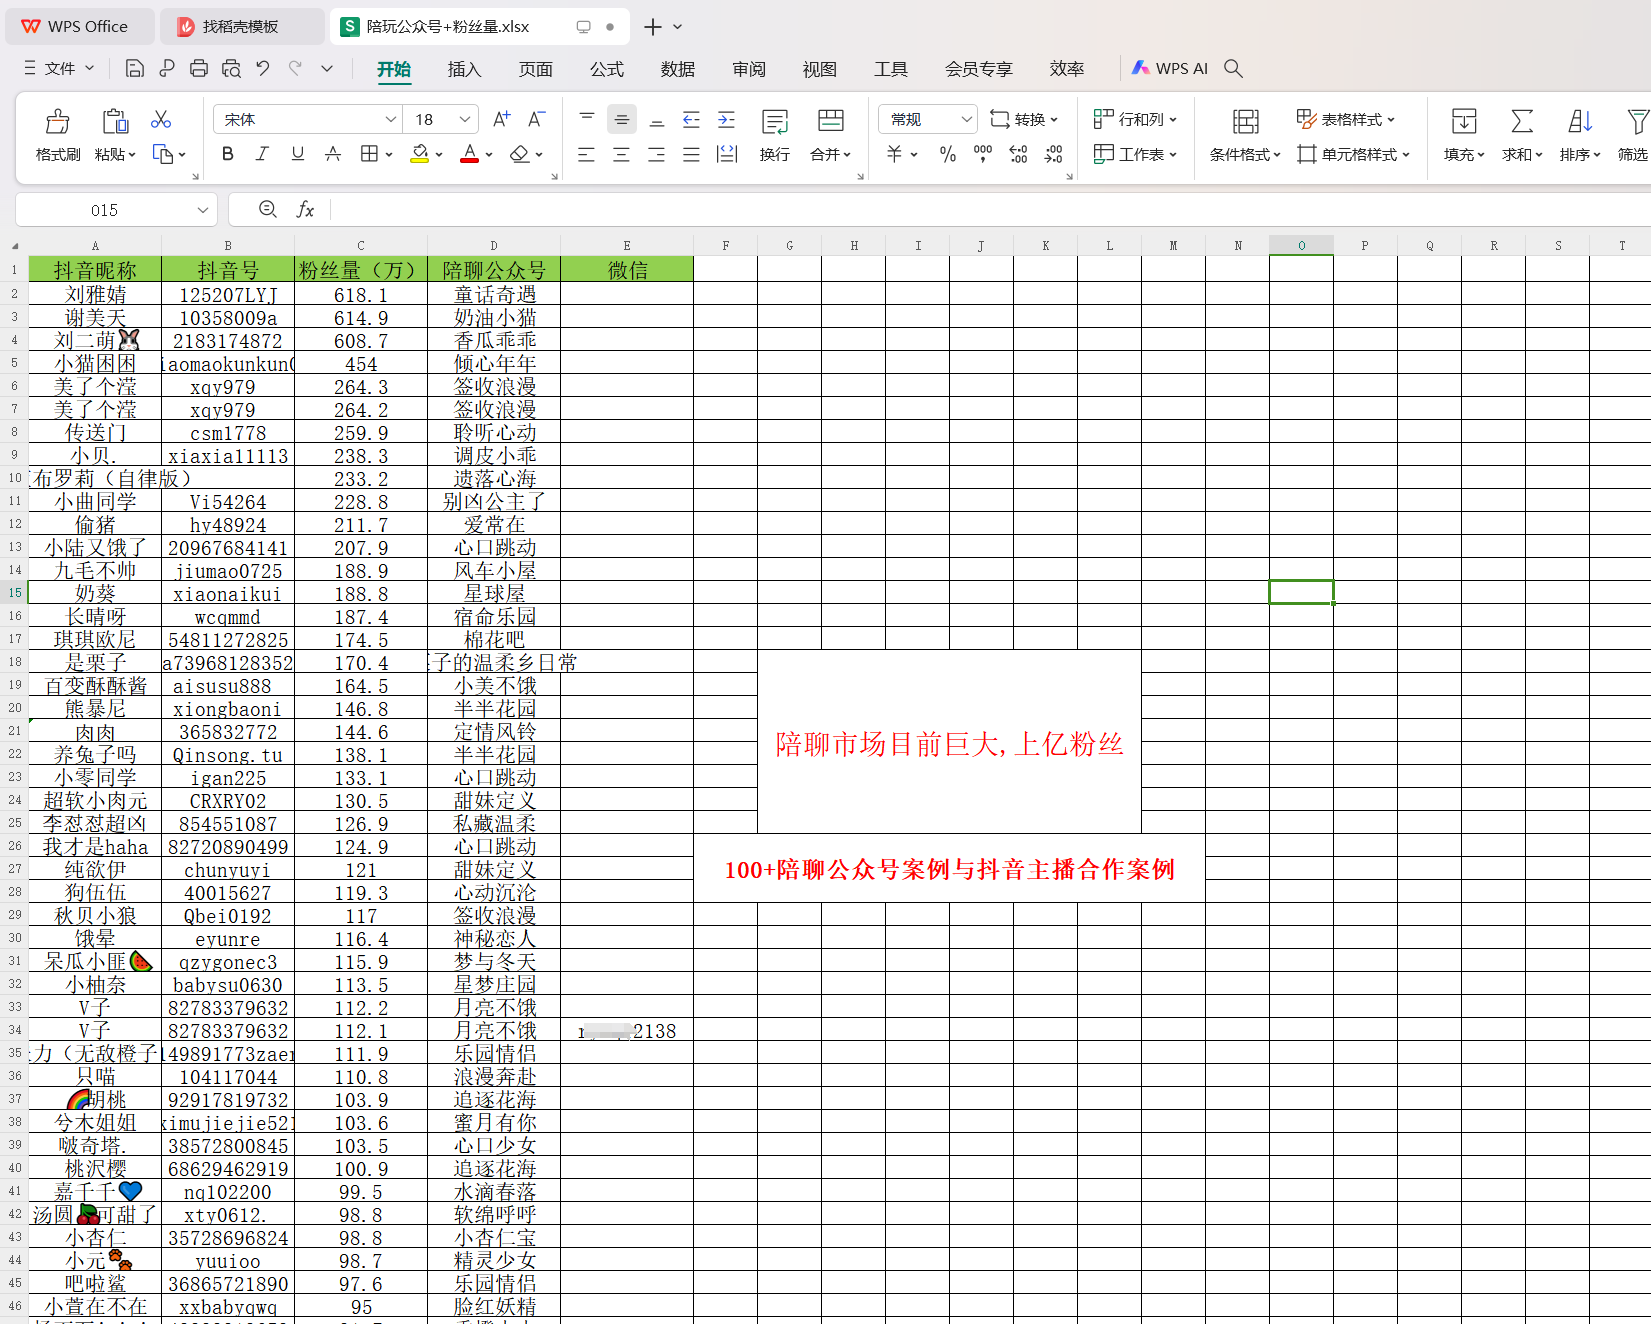Click the WPS AI button
Screen dimensions: 1651x1324
coord(1170,68)
